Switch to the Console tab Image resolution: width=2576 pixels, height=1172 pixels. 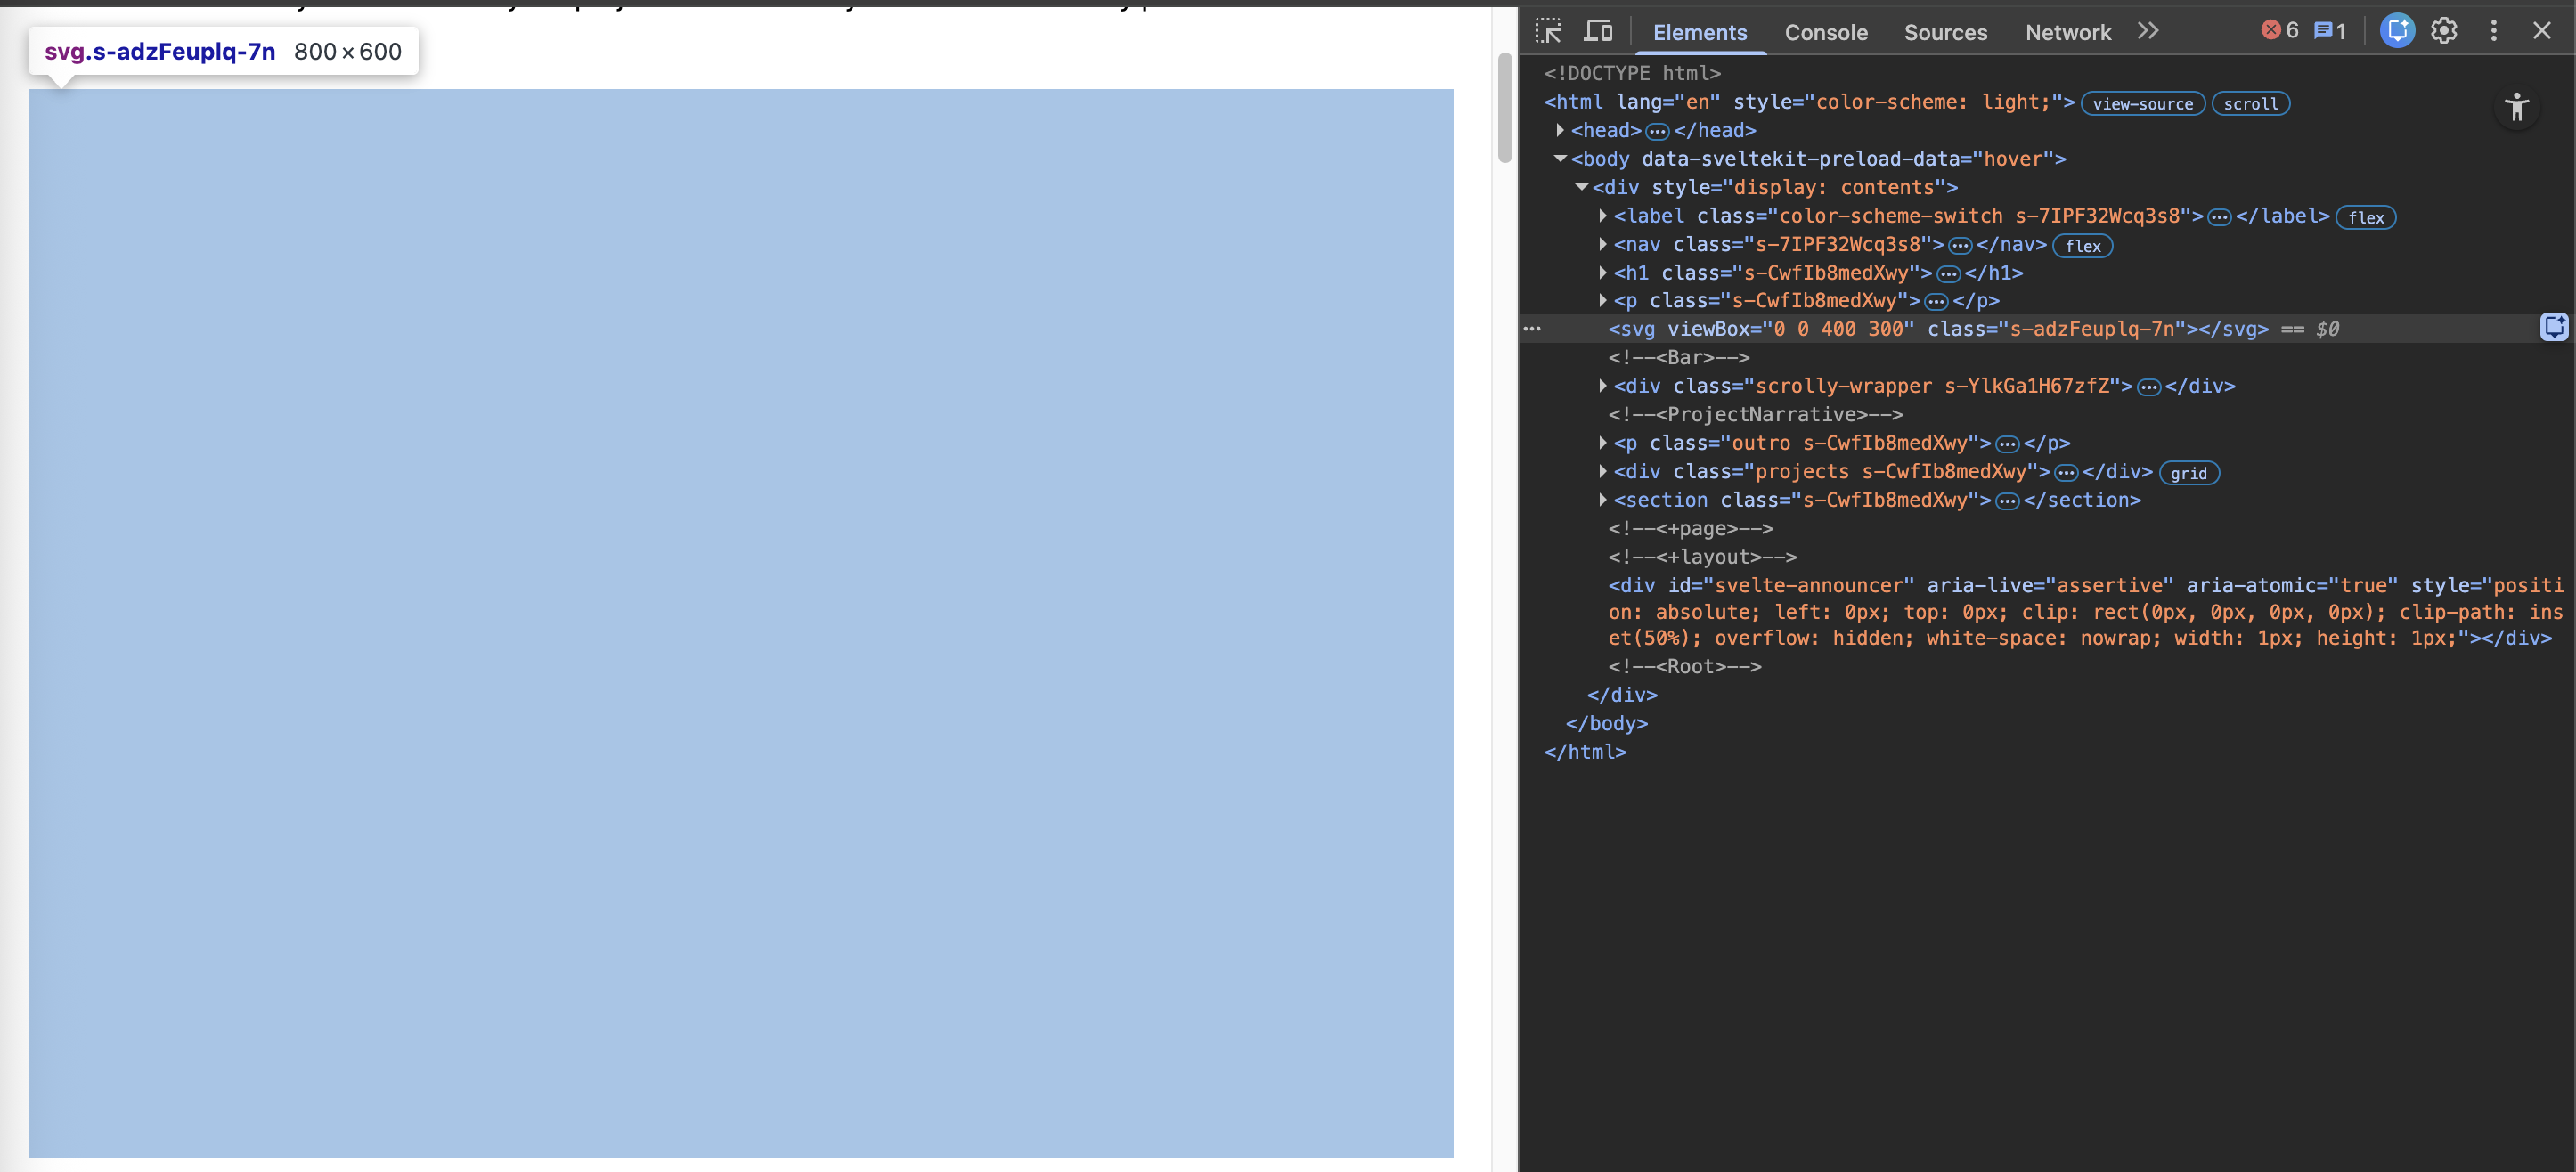1826,32
